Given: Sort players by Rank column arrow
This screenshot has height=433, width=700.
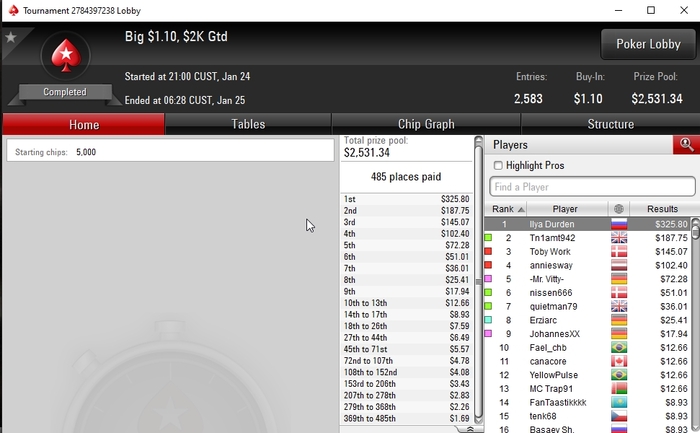Looking at the screenshot, I should coord(521,209).
